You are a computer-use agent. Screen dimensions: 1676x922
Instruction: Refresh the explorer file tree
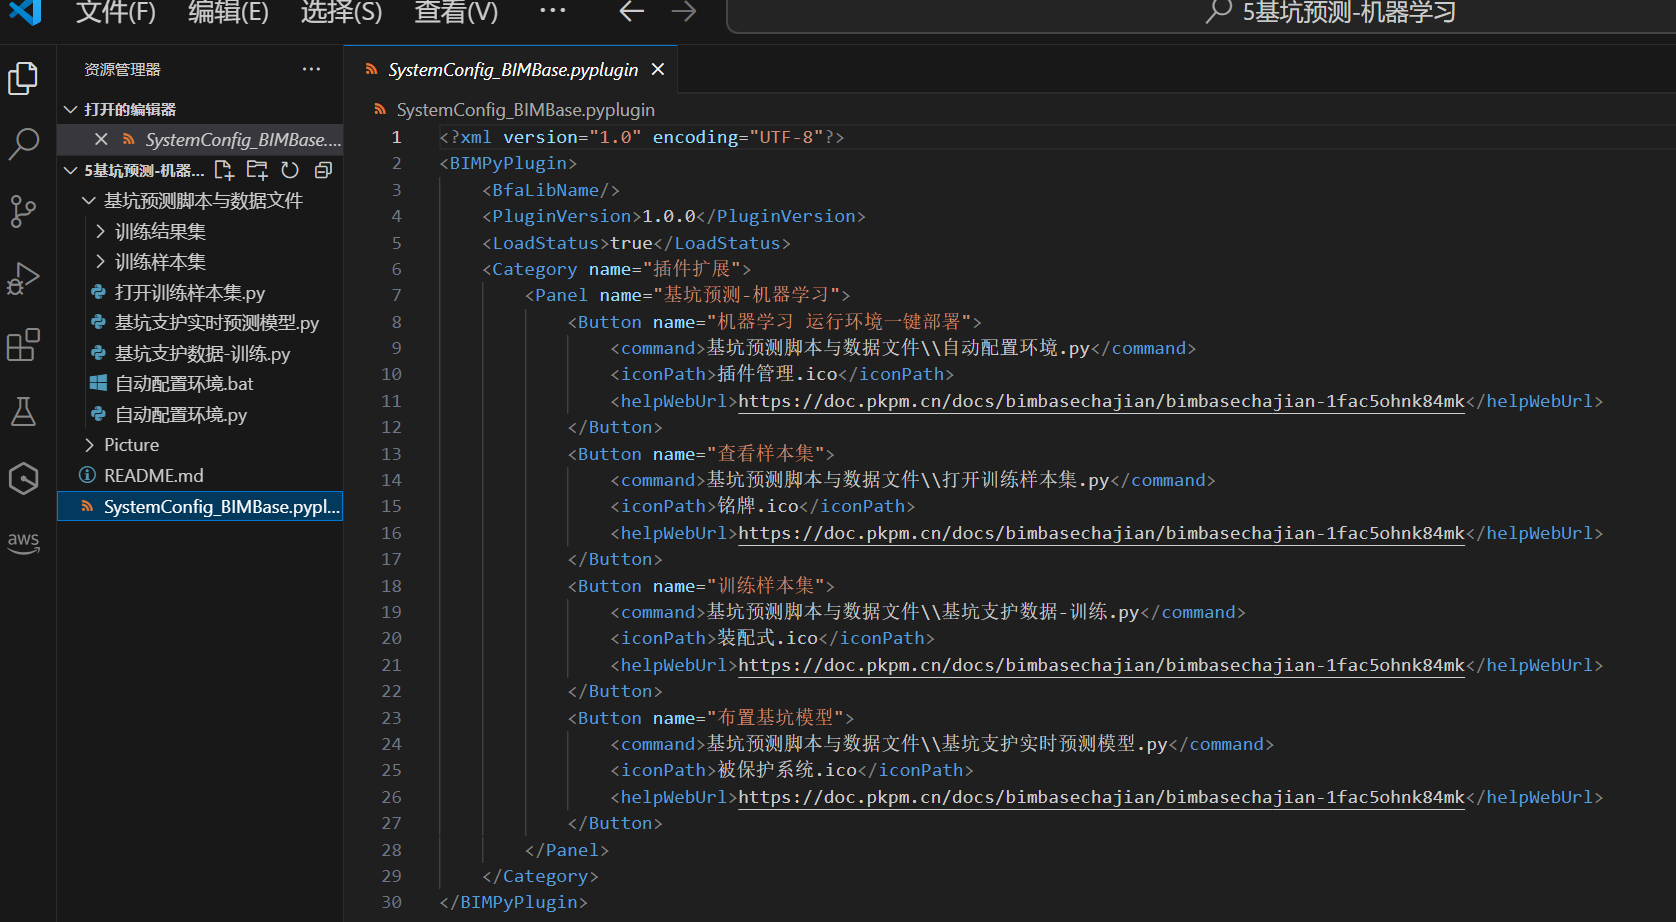[290, 170]
